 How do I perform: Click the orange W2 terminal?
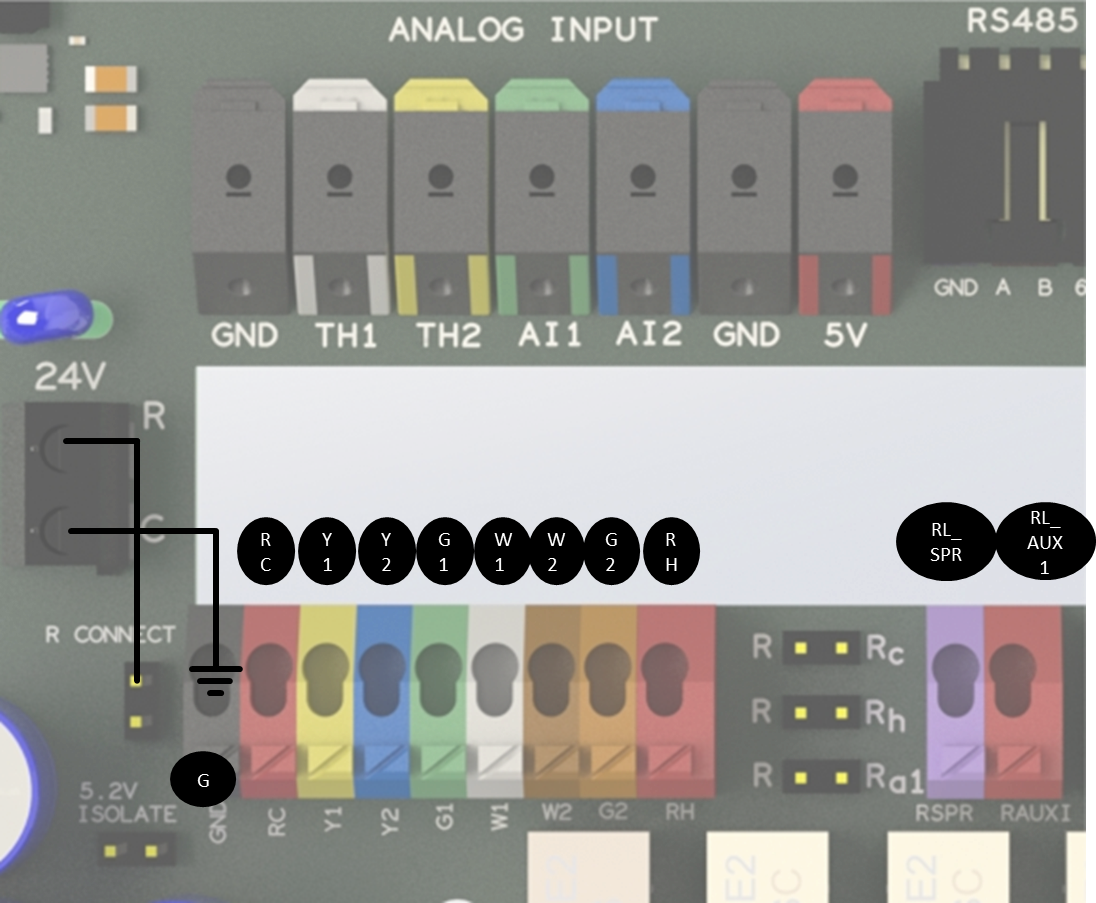click(x=550, y=680)
